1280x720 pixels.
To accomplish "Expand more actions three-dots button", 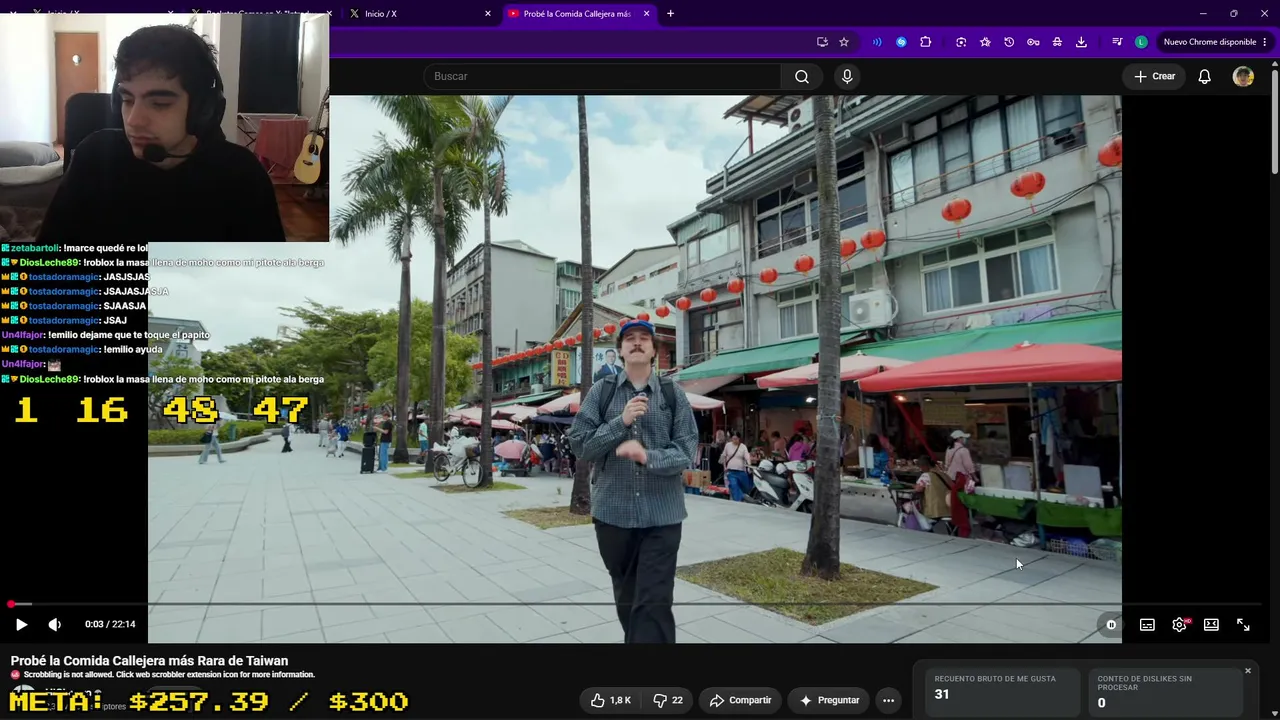I will click(888, 700).
